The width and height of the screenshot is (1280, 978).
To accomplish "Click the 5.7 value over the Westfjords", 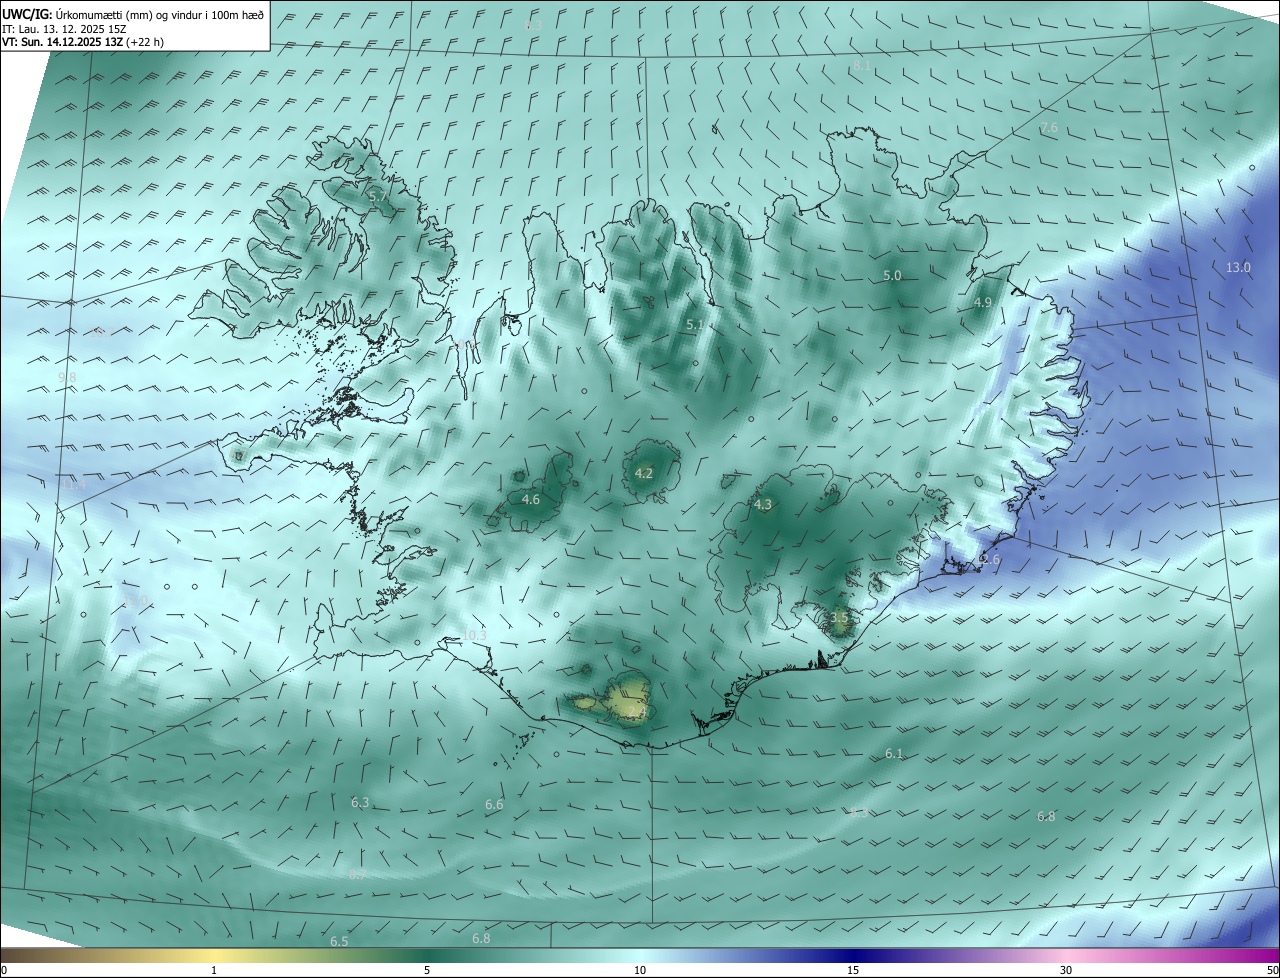I will coord(377,197).
